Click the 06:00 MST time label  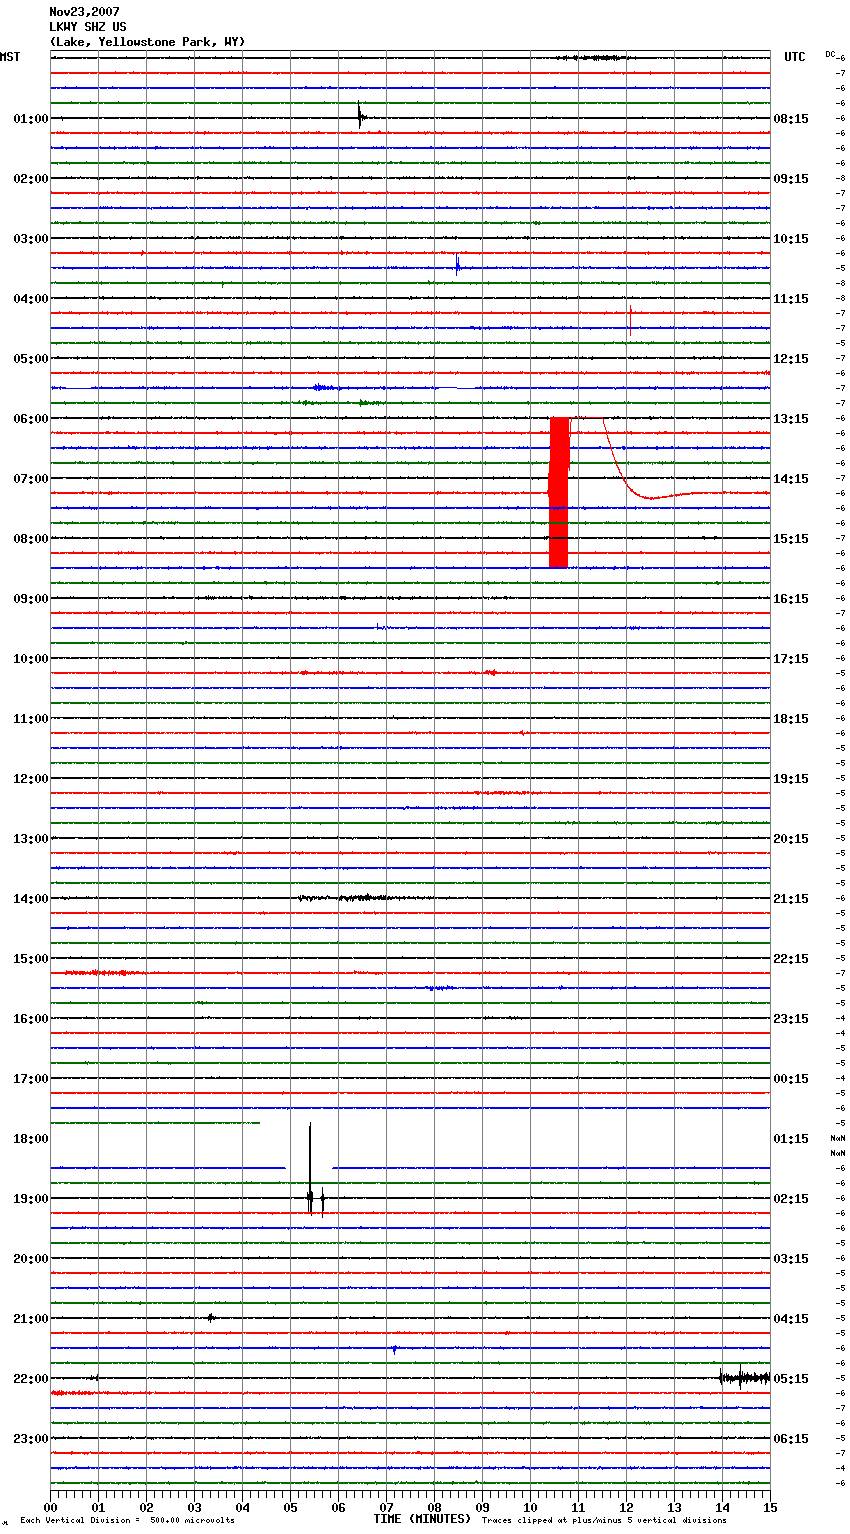[x=30, y=419]
